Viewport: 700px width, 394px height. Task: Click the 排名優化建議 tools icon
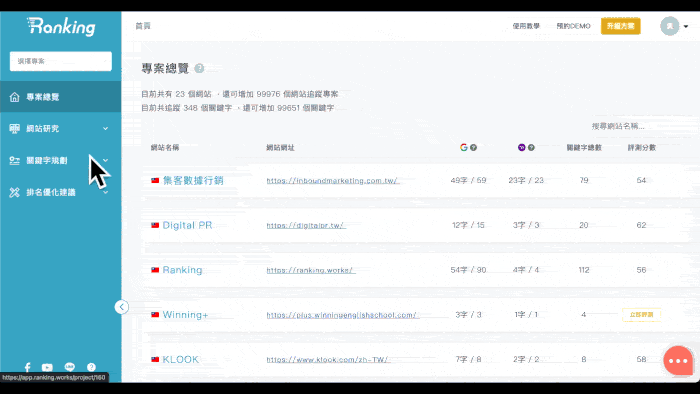[x=15, y=192]
